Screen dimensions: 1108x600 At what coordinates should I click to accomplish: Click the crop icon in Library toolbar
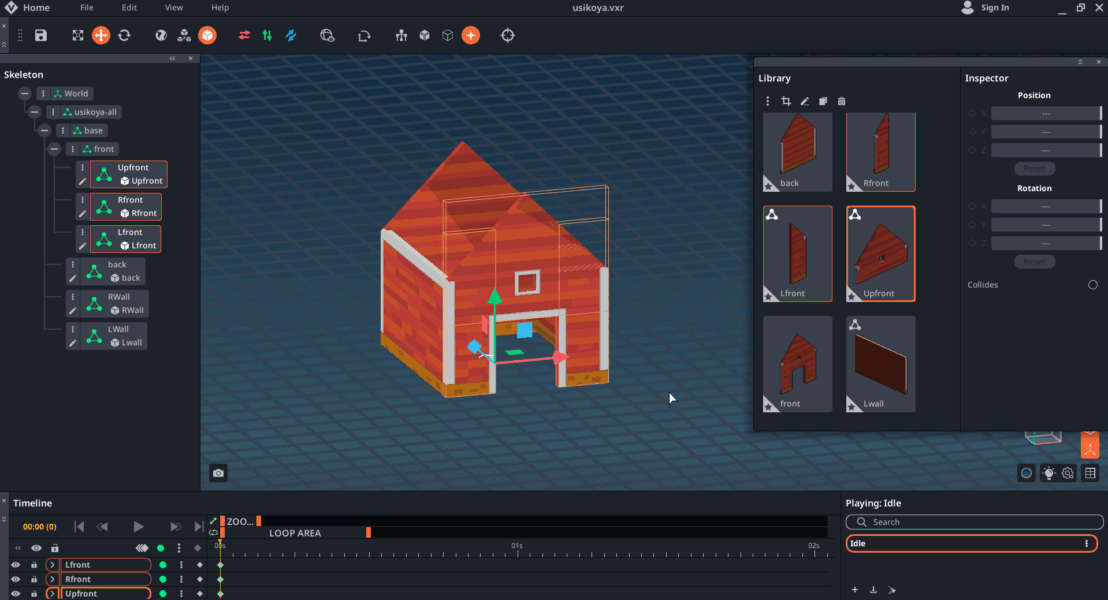pyautogui.click(x=786, y=101)
